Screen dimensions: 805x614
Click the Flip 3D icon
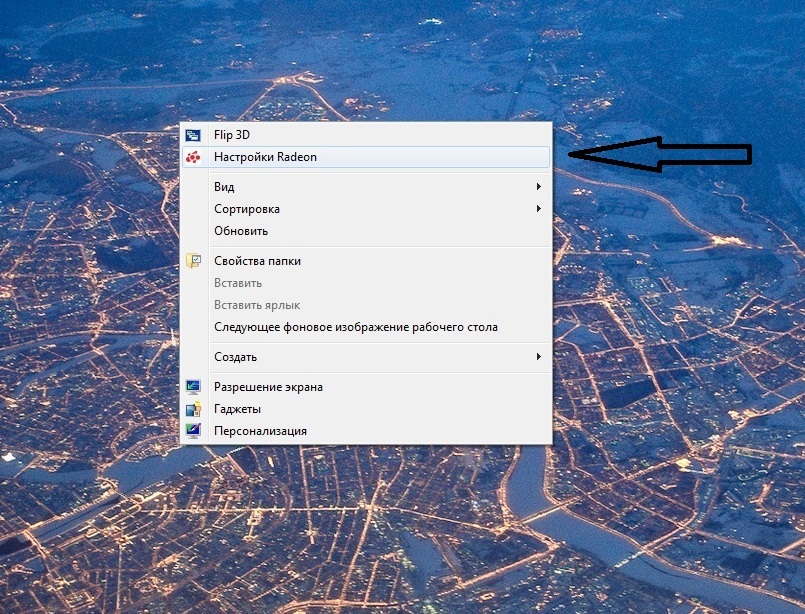(193, 135)
